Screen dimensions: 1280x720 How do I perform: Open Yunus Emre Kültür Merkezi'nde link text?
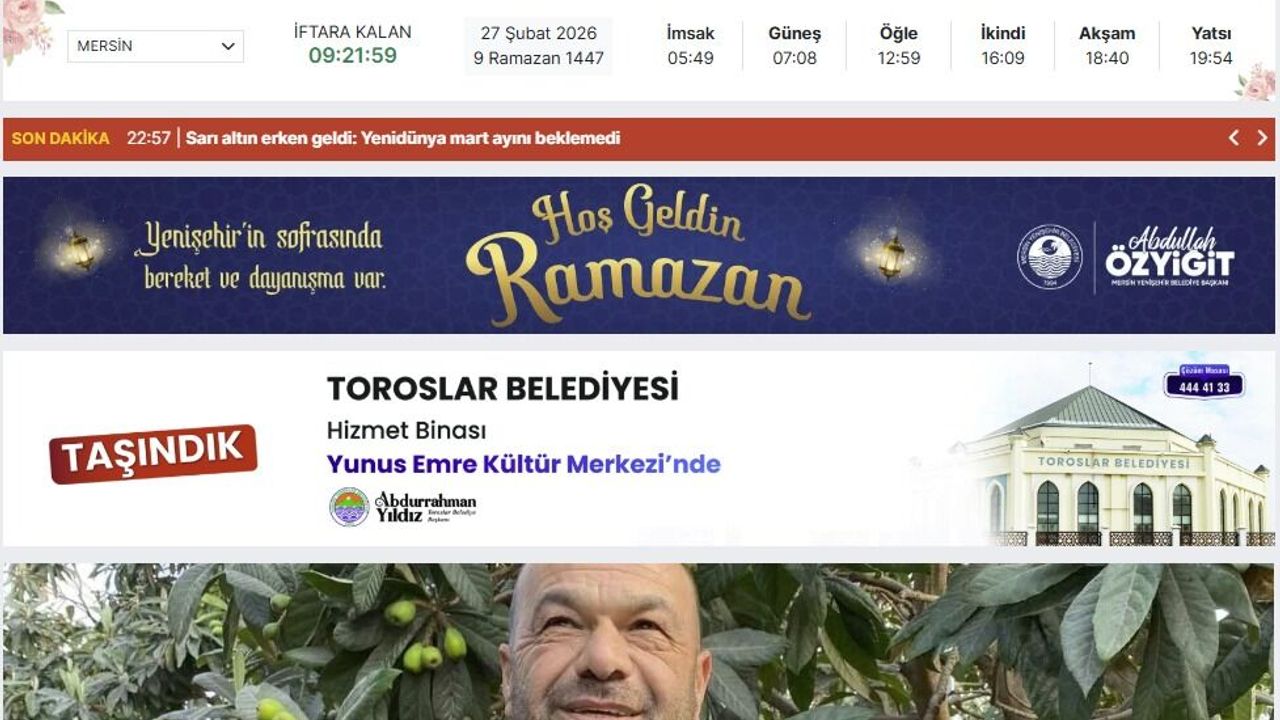[523, 464]
